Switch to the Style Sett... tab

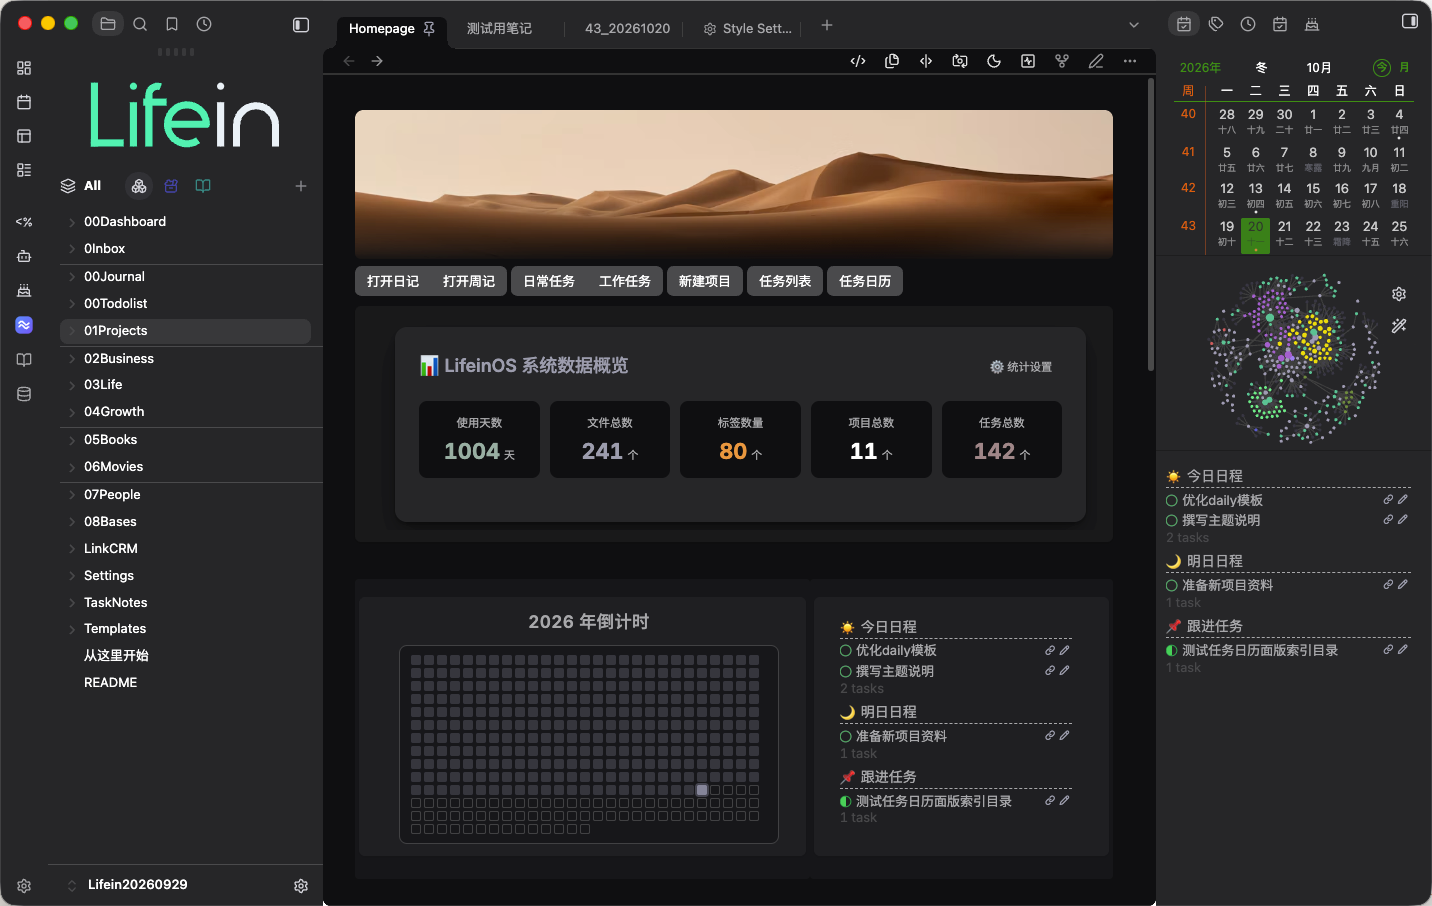(x=747, y=29)
